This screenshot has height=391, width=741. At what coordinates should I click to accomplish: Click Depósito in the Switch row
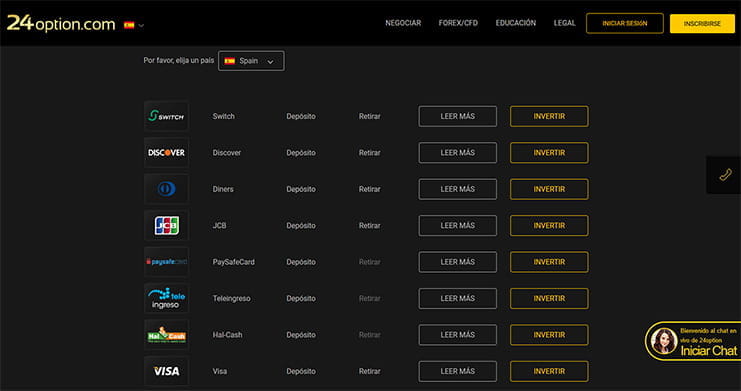301,116
